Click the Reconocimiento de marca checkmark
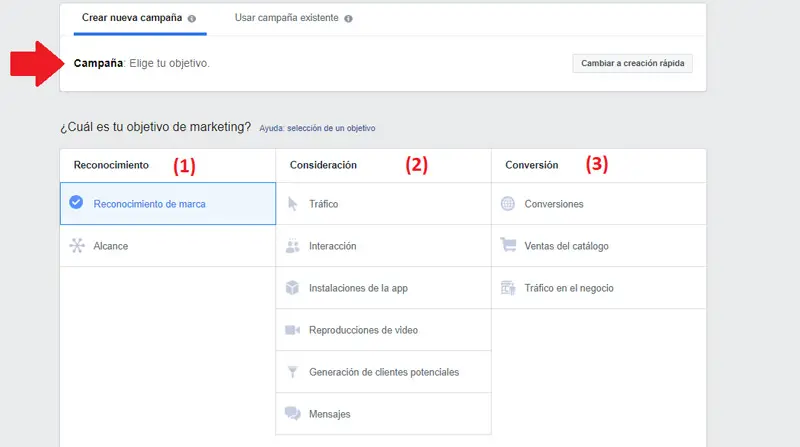Screen dimensions: 800x447 [76, 203]
